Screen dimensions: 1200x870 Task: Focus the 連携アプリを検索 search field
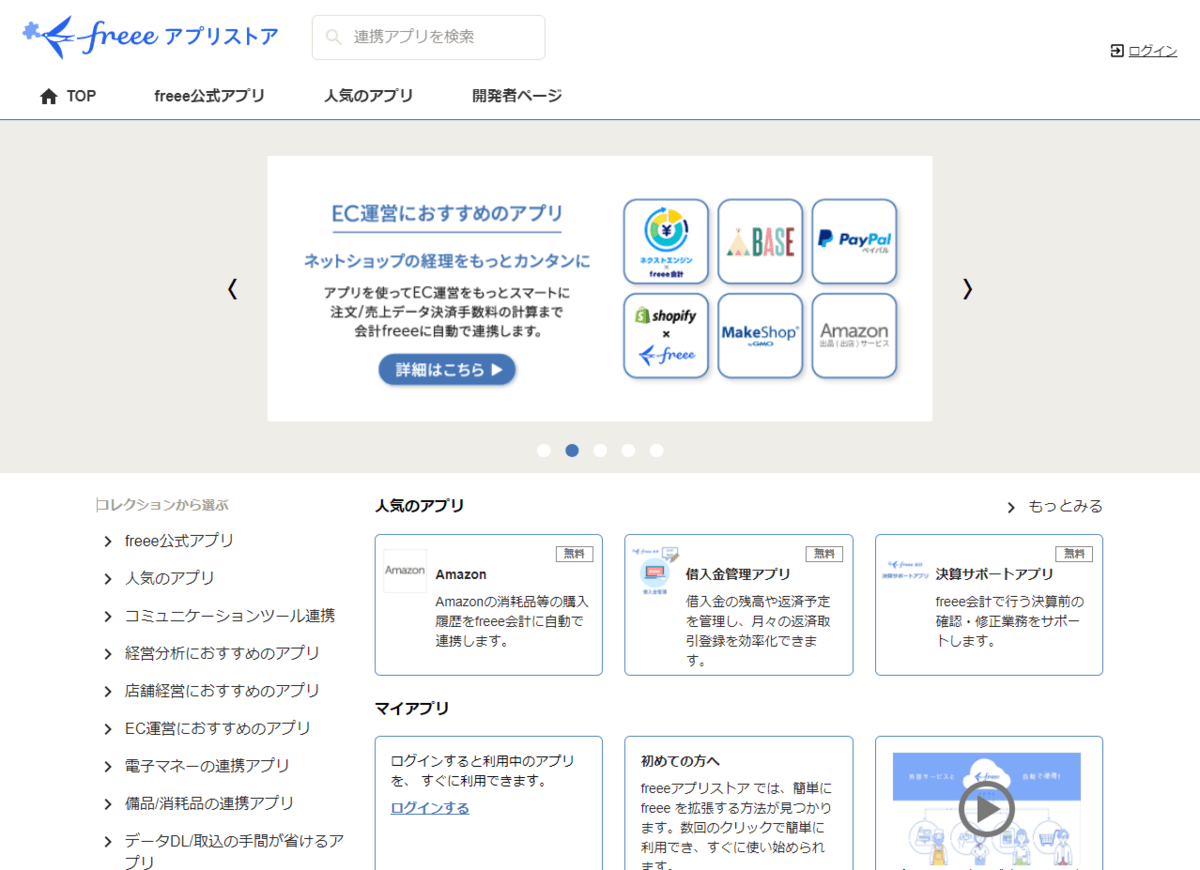click(429, 37)
